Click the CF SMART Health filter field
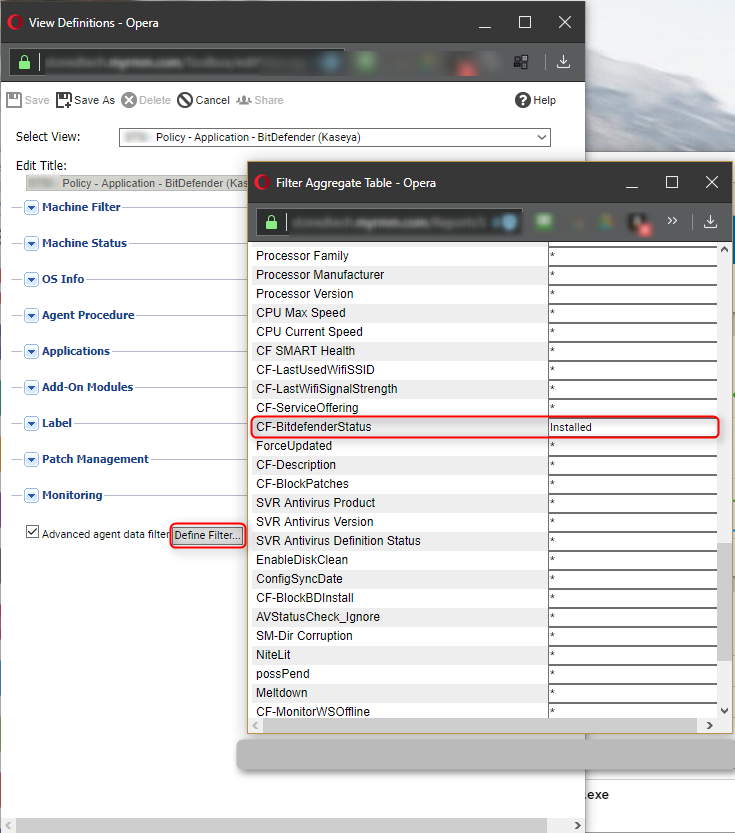This screenshot has height=833, width=735. [633, 351]
